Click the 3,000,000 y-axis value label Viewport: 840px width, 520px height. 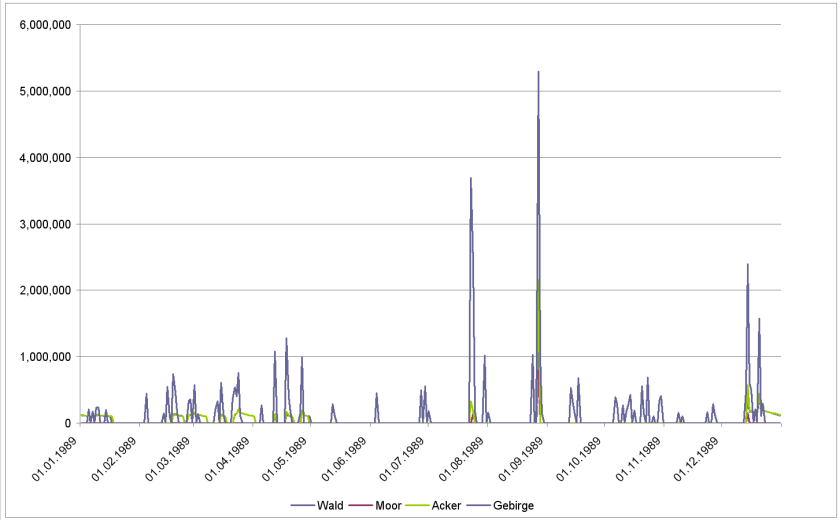pos(45,224)
